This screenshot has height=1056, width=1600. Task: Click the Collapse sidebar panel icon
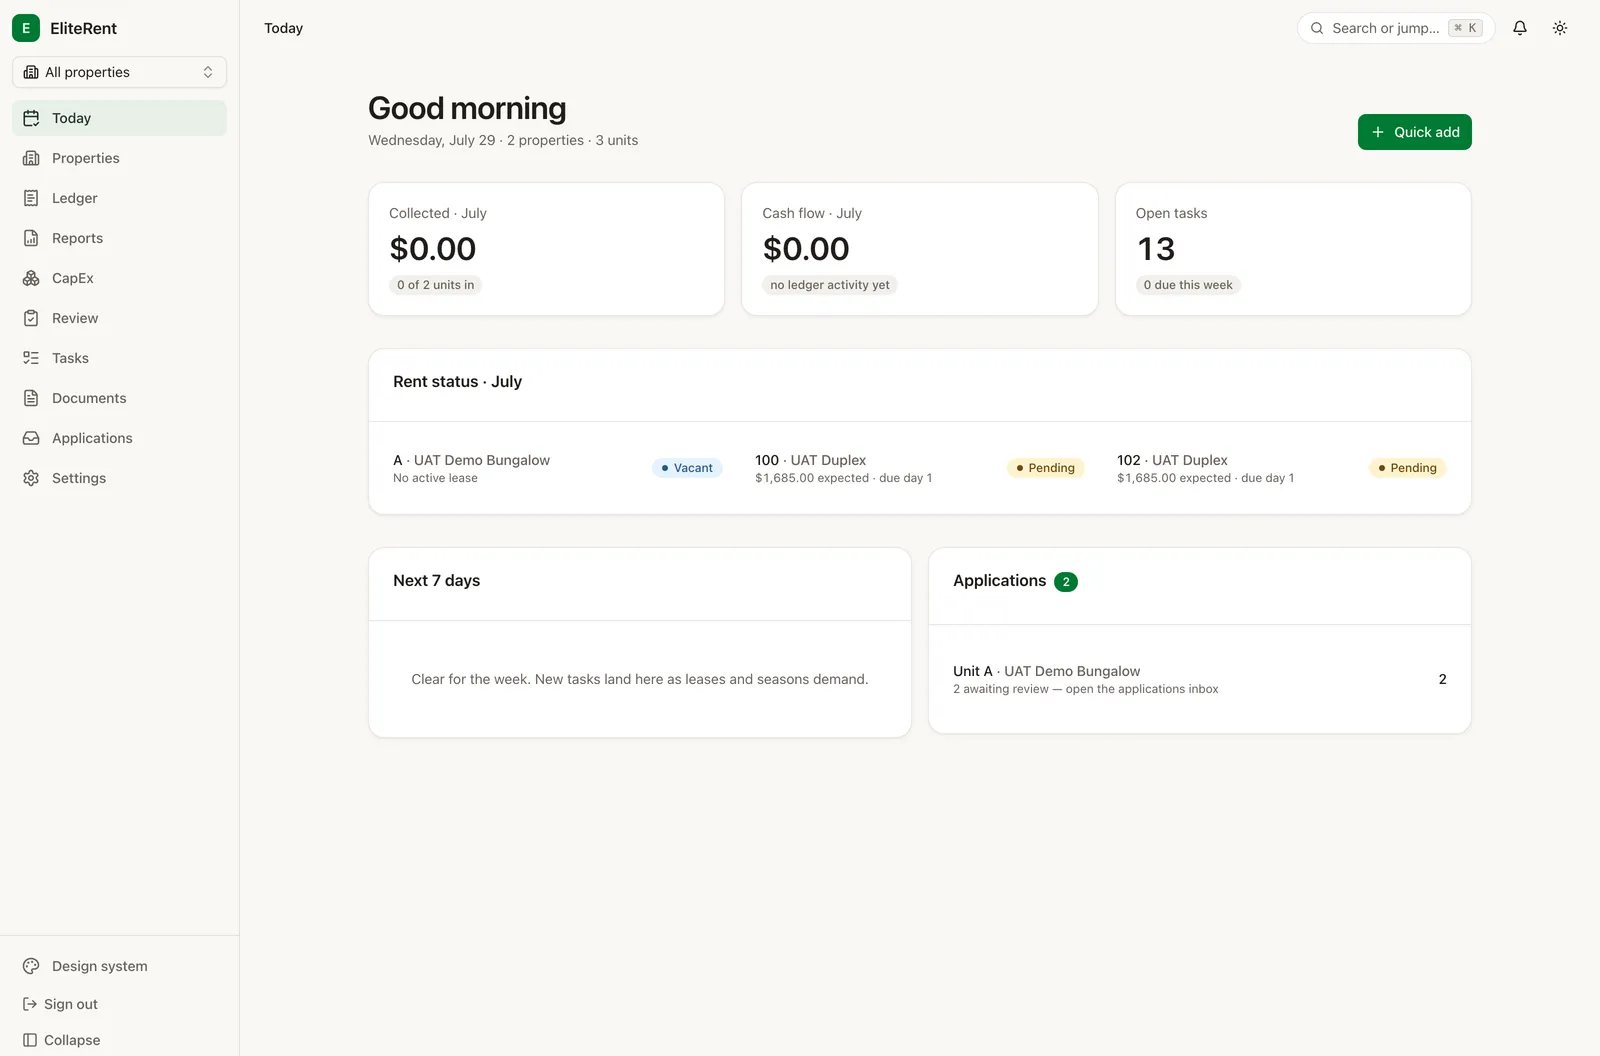pyautogui.click(x=30, y=1040)
